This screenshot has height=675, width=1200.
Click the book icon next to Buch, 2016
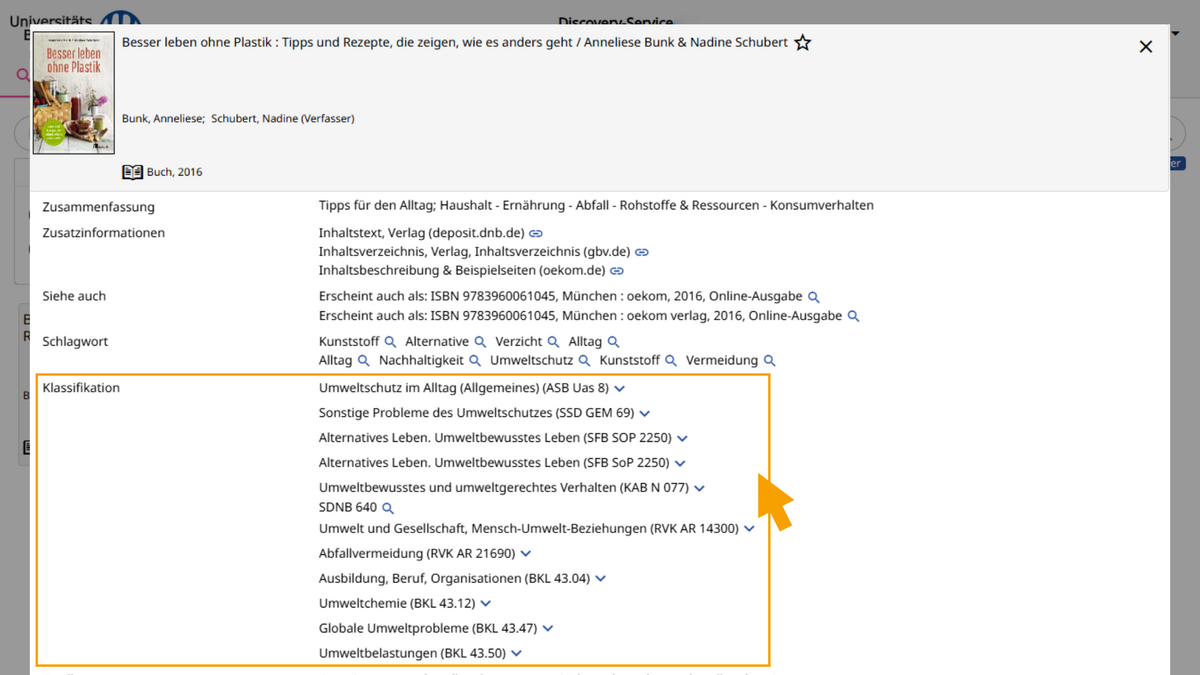132,171
